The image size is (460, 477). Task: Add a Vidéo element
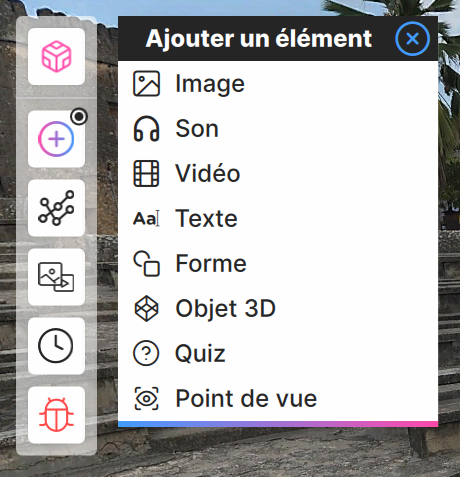tap(278, 174)
